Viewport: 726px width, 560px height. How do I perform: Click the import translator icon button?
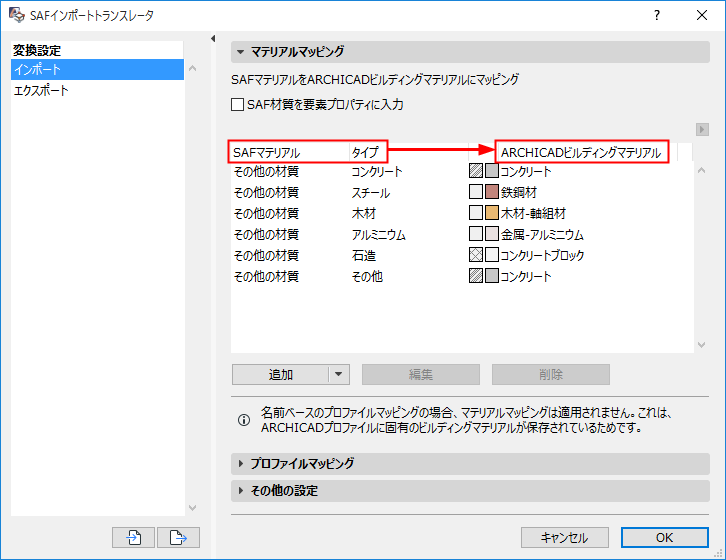[133, 537]
